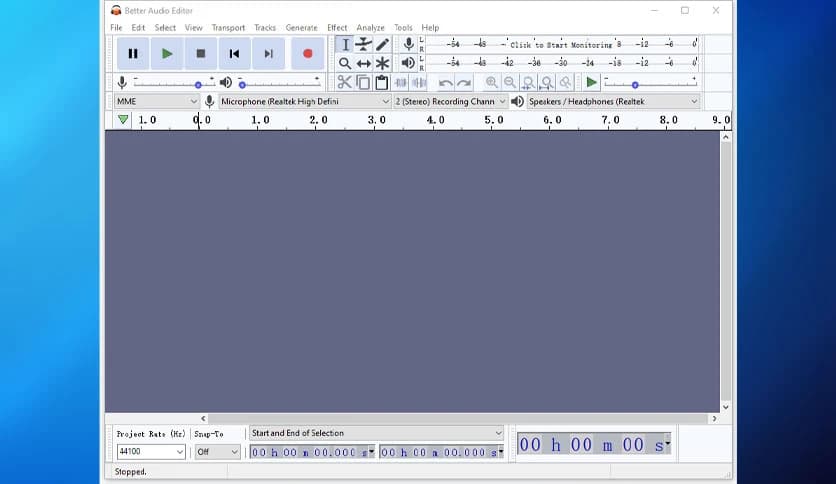Click the horizontal scrollbar right arrow
The width and height of the screenshot is (836, 484).
714,418
